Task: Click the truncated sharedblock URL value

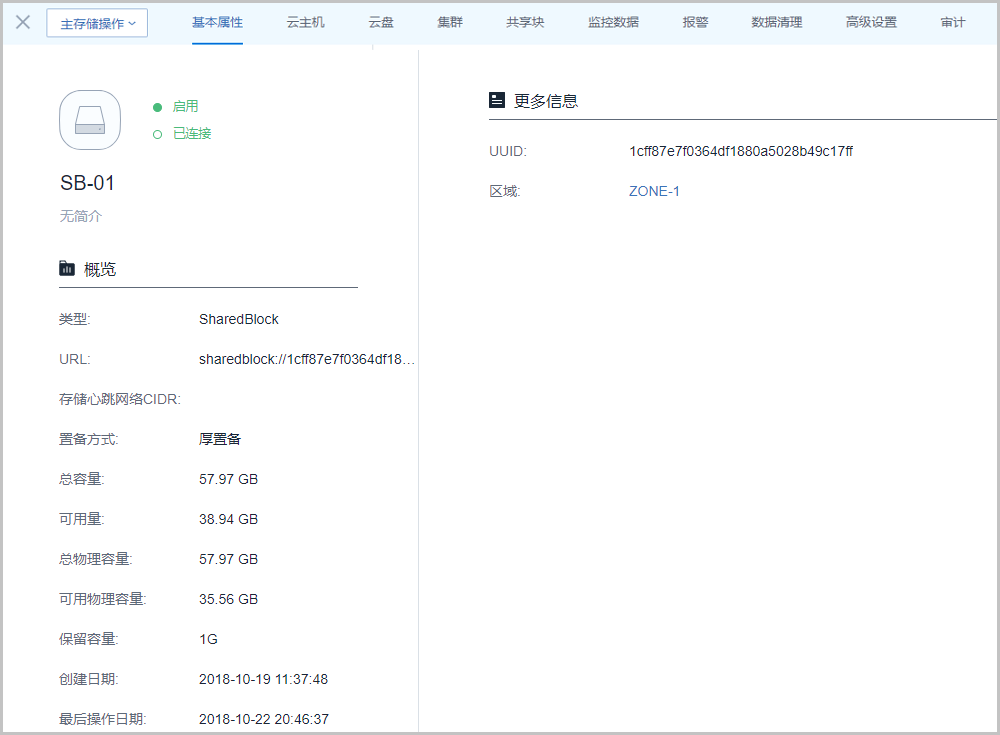Action: click(x=307, y=359)
